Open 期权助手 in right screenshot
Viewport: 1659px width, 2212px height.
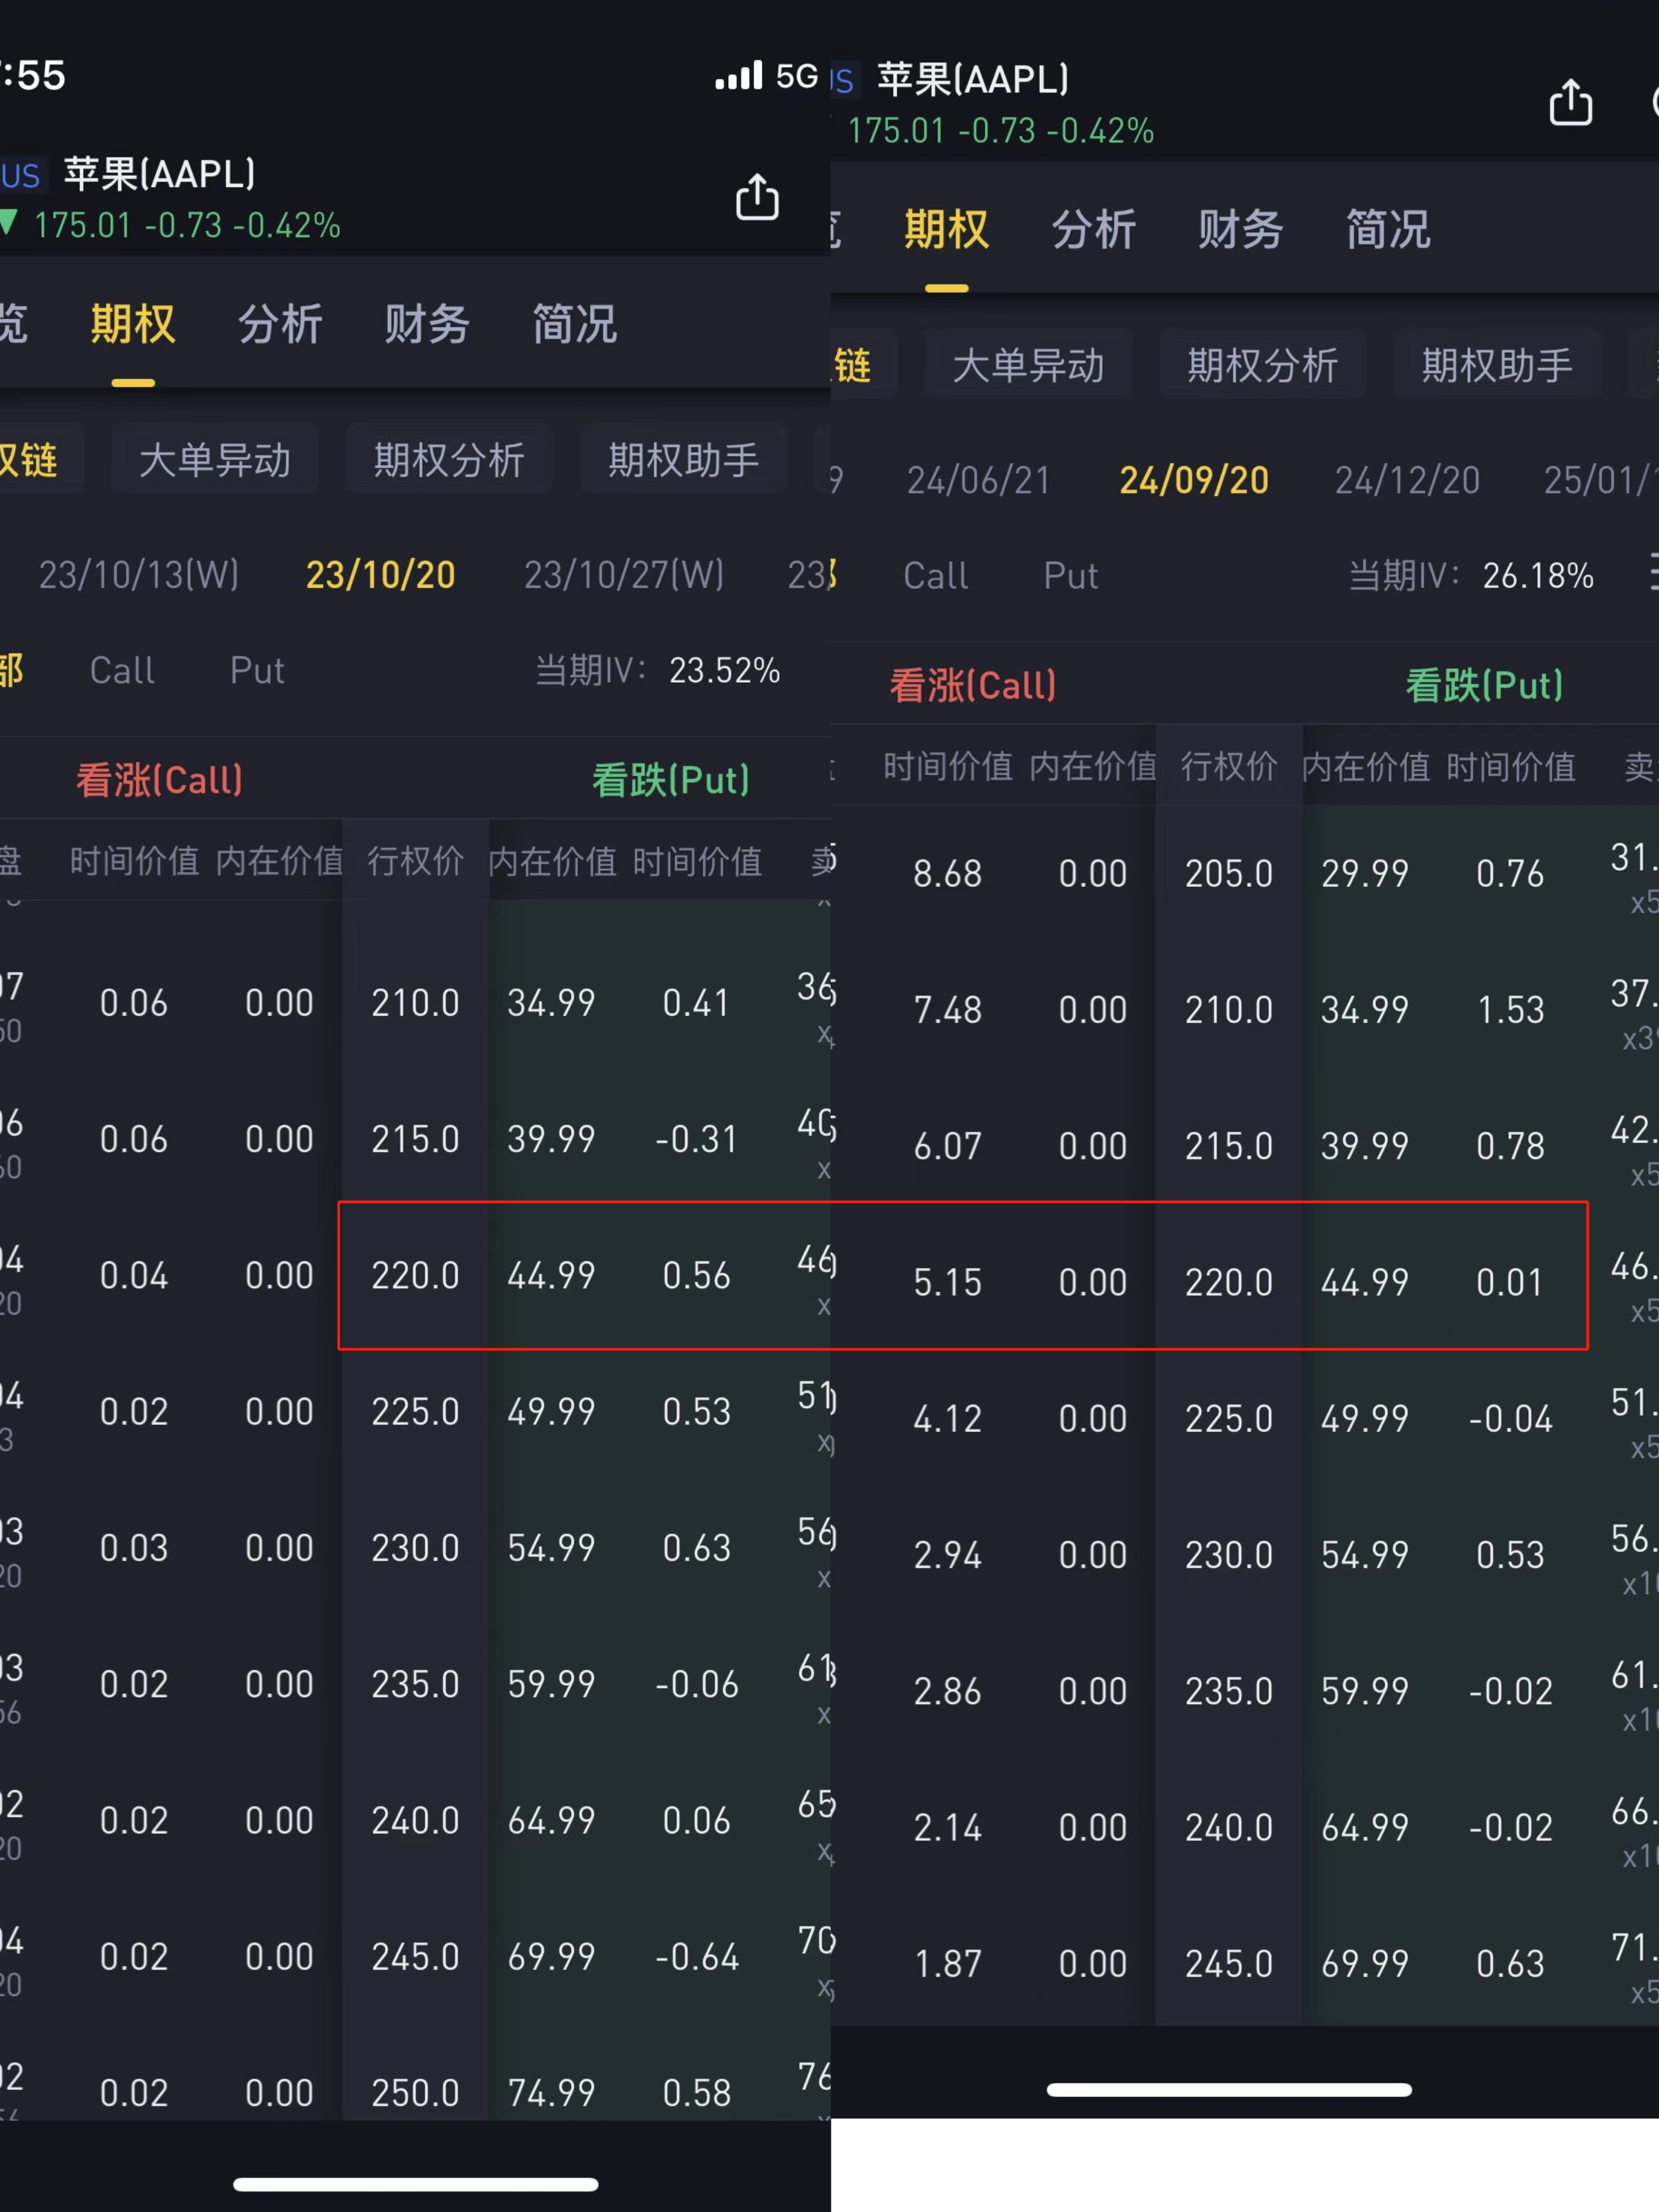pyautogui.click(x=1497, y=365)
